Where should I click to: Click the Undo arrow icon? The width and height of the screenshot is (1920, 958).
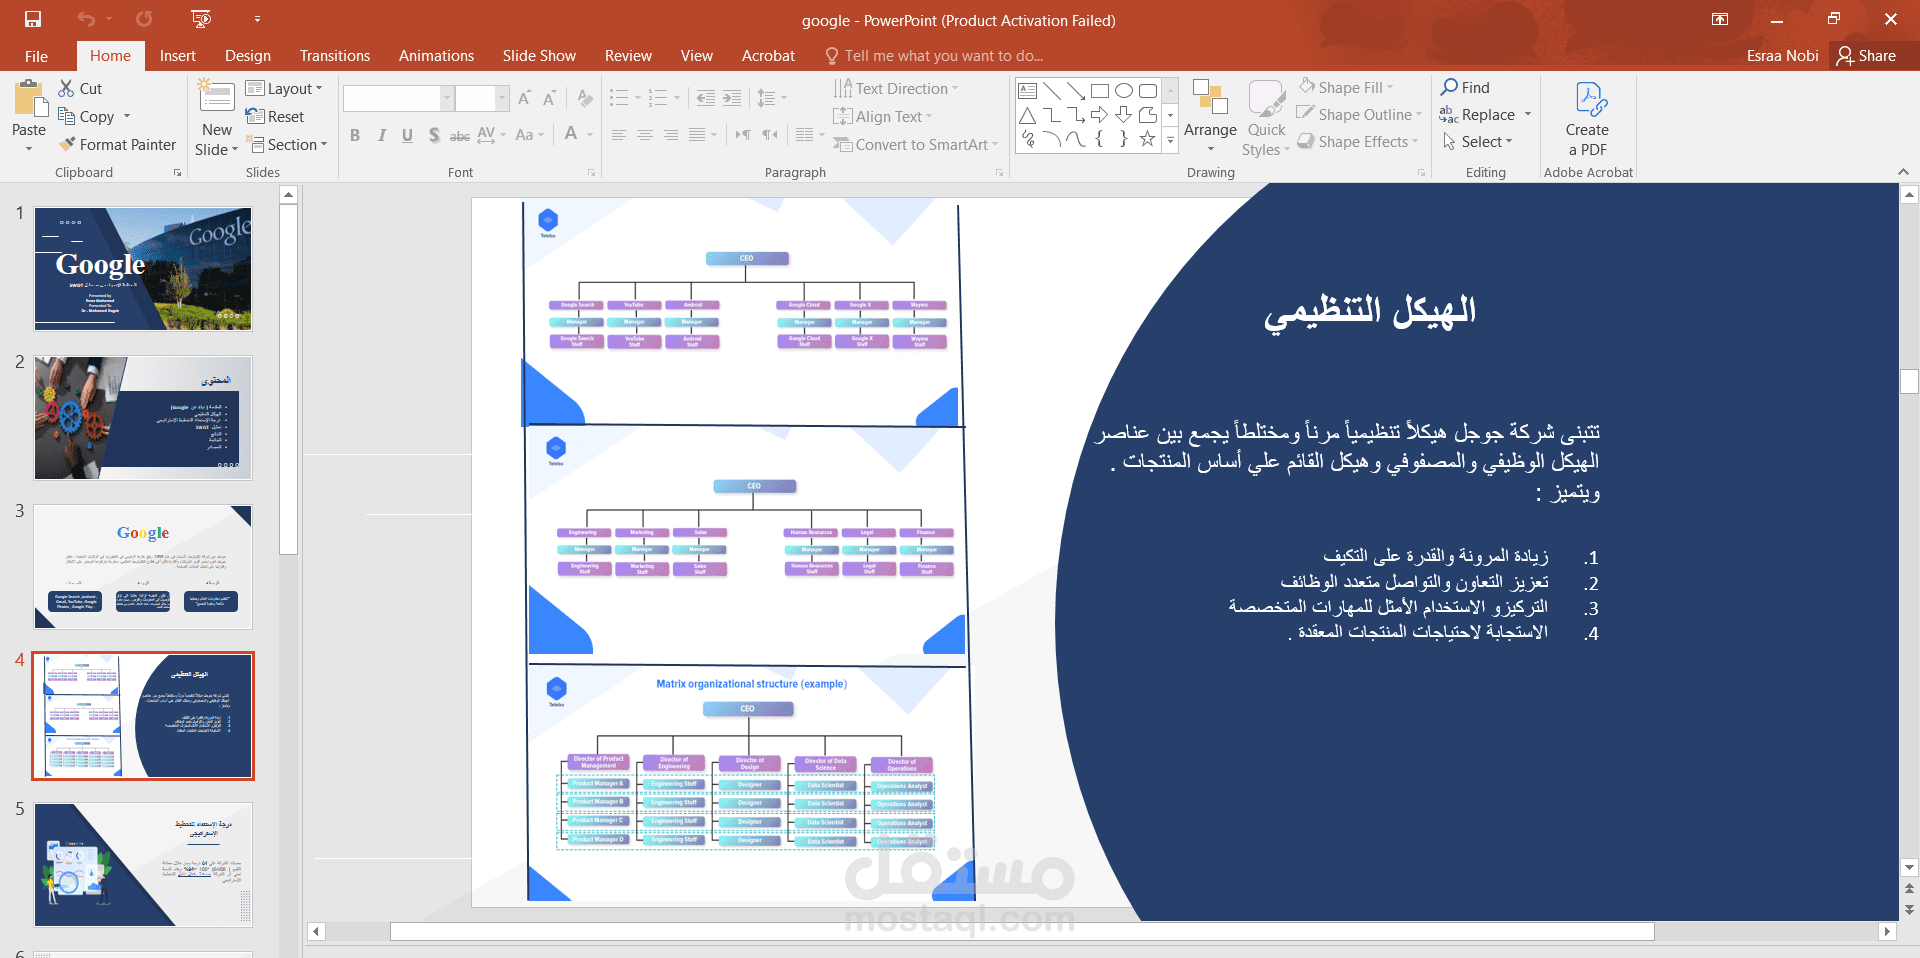86,19
